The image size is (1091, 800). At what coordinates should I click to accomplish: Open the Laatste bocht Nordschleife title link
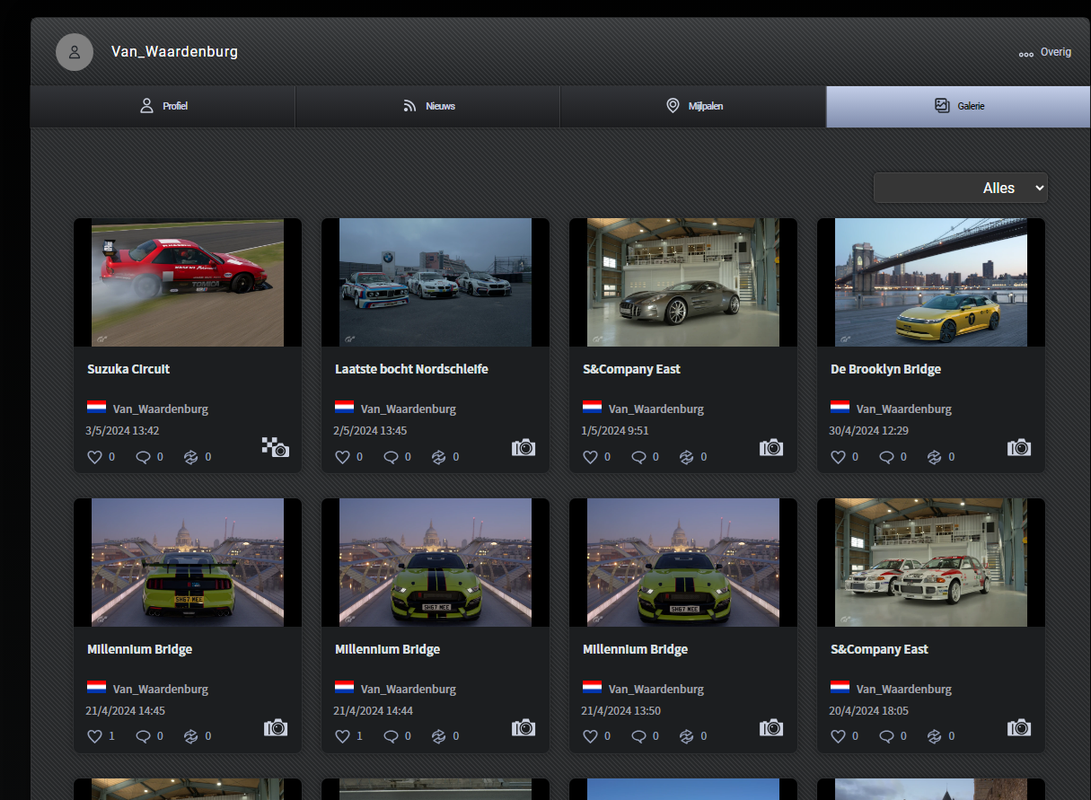412,369
